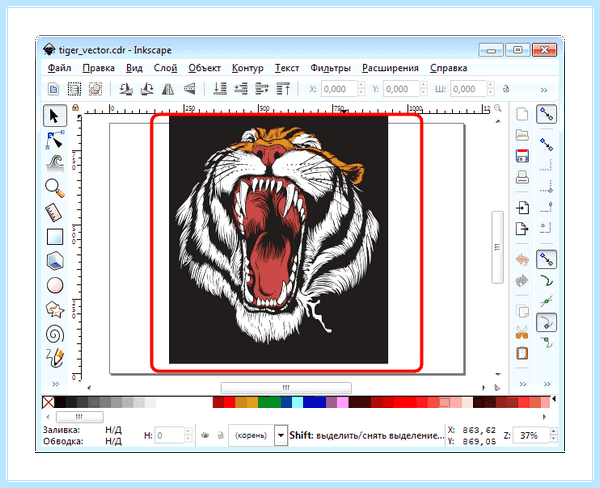Open the Правка menu
Viewport: 600px width, 488px height.
tap(98, 68)
